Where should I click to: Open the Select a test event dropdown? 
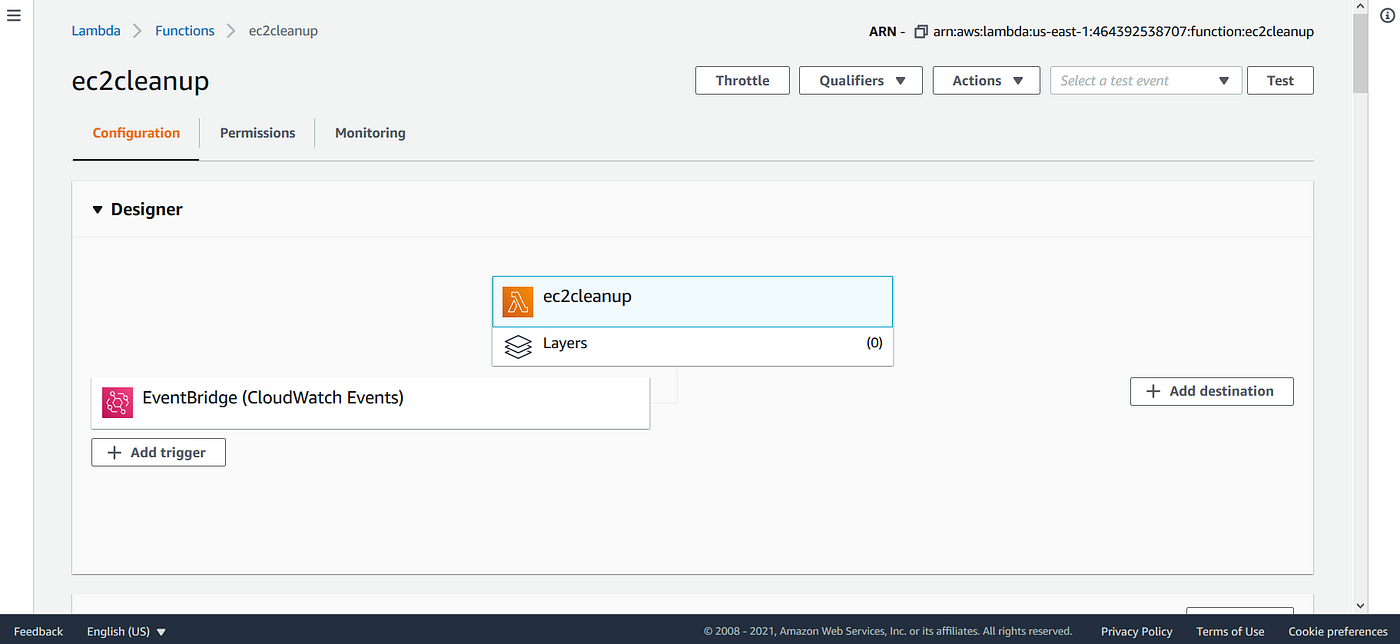coord(1146,80)
